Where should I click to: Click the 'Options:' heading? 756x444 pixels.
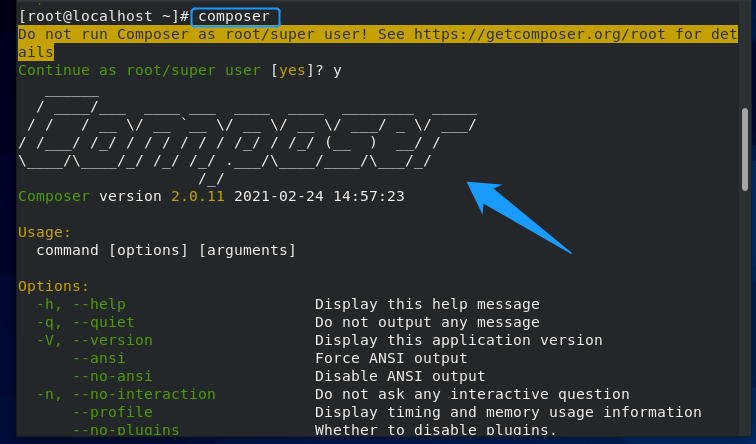click(x=54, y=286)
